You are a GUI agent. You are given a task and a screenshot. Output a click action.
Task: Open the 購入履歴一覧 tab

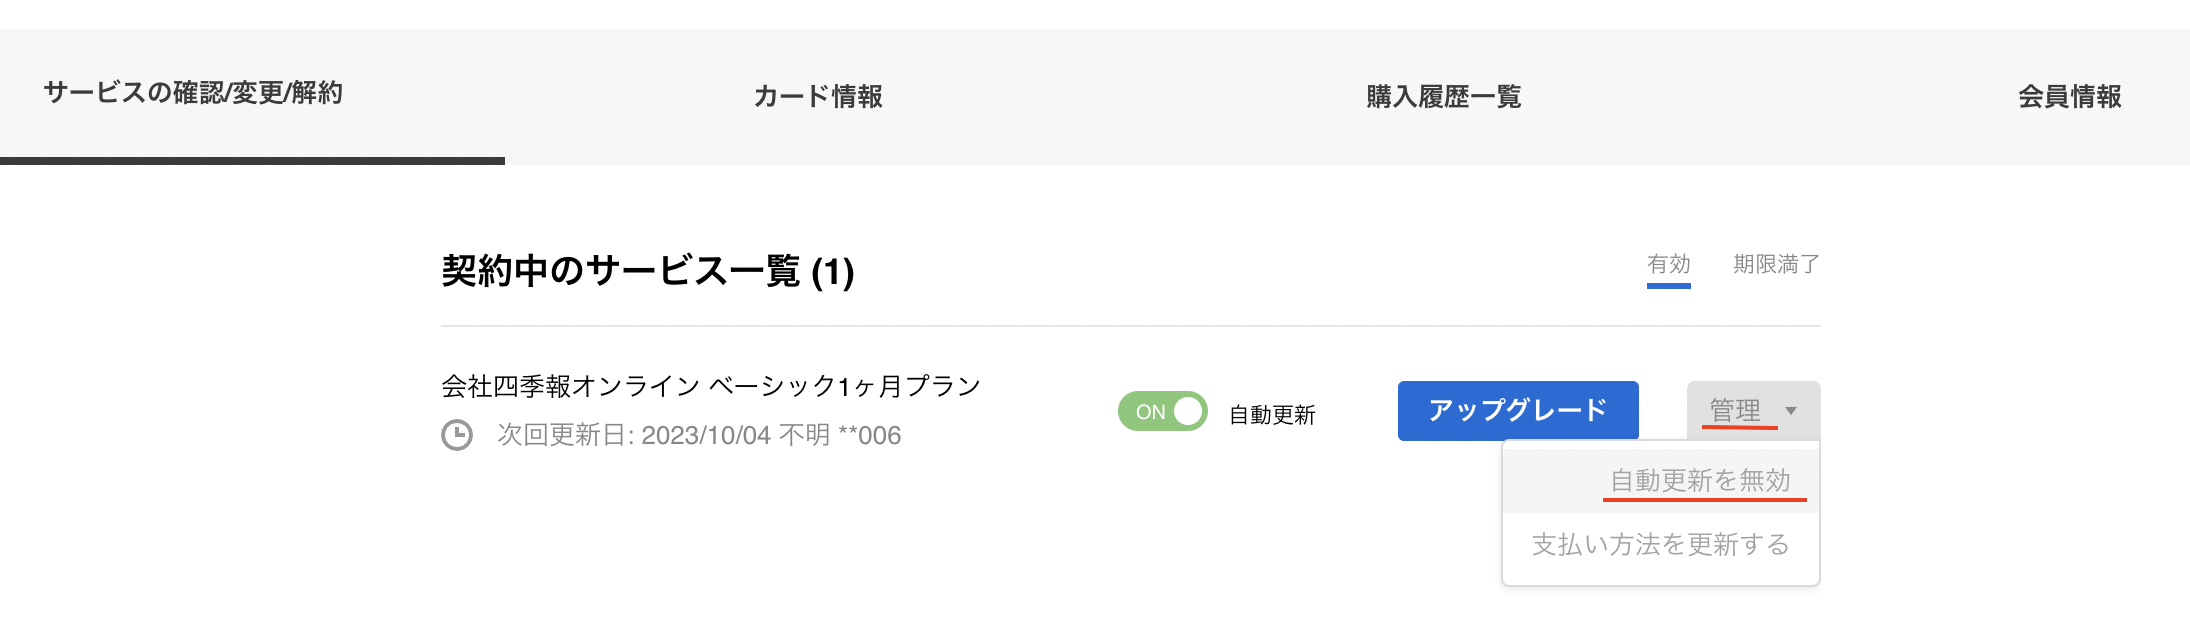pos(1440,97)
